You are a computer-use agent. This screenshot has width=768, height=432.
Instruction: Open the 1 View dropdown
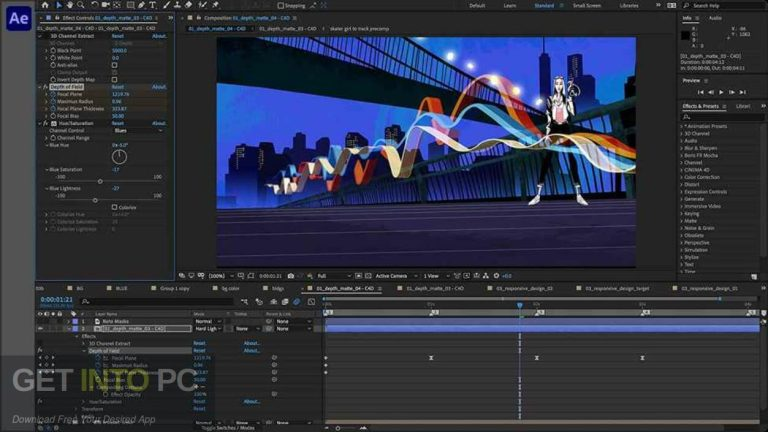click(436, 276)
